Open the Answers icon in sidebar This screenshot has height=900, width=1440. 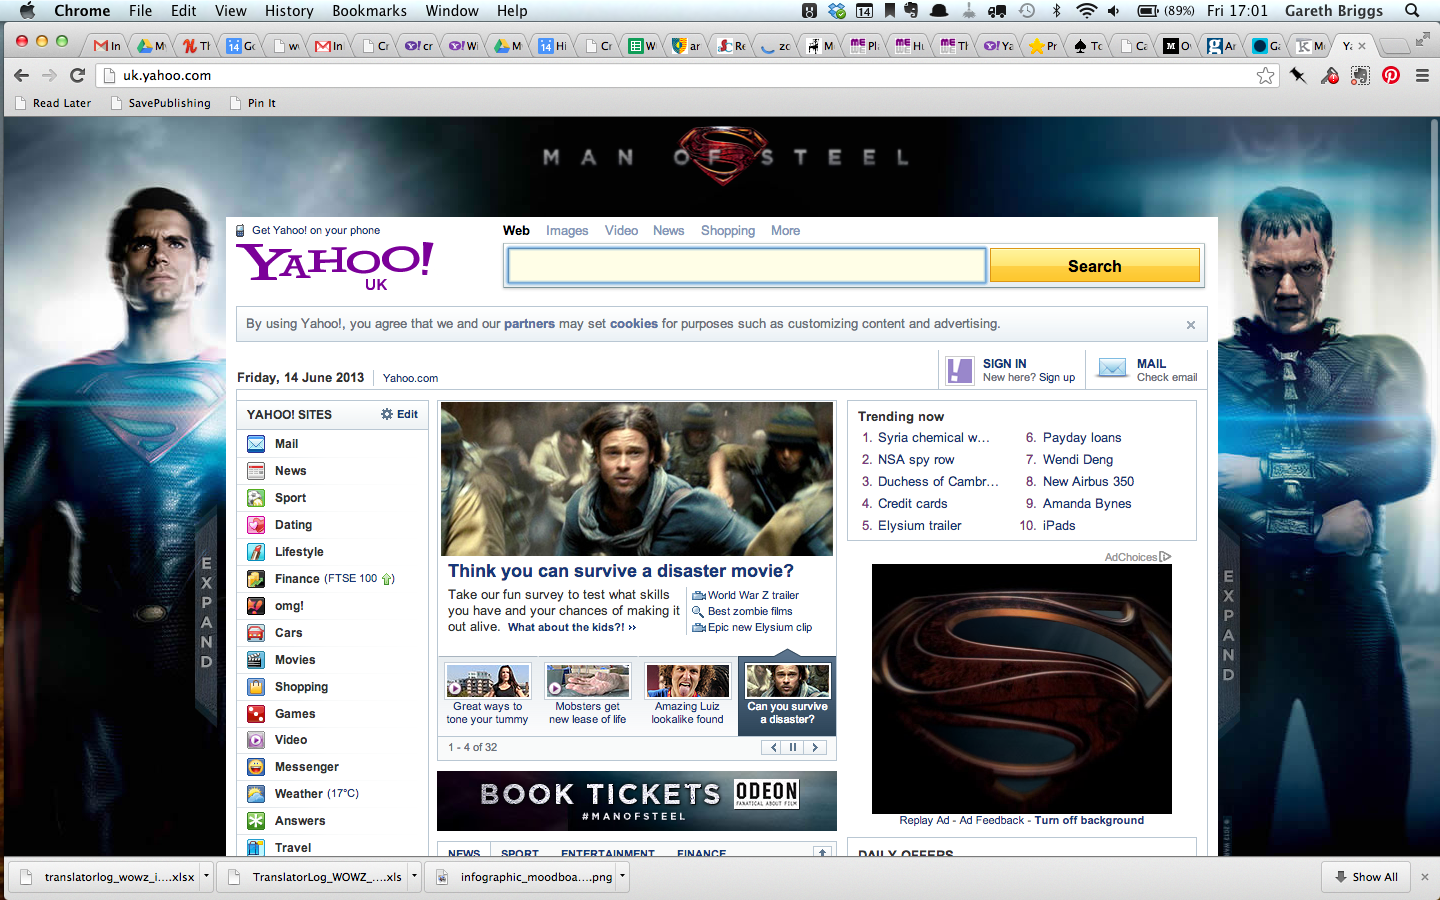[256, 821]
